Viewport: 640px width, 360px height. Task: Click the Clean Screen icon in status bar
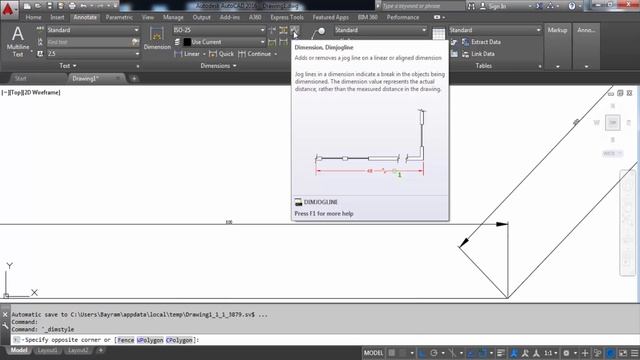[623, 353]
